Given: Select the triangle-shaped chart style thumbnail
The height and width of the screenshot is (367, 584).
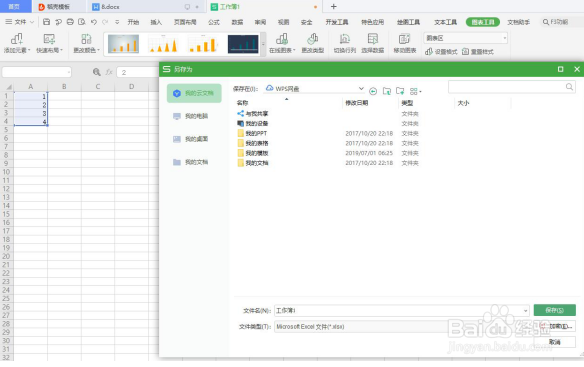Looking at the screenshot, I should point(163,44).
